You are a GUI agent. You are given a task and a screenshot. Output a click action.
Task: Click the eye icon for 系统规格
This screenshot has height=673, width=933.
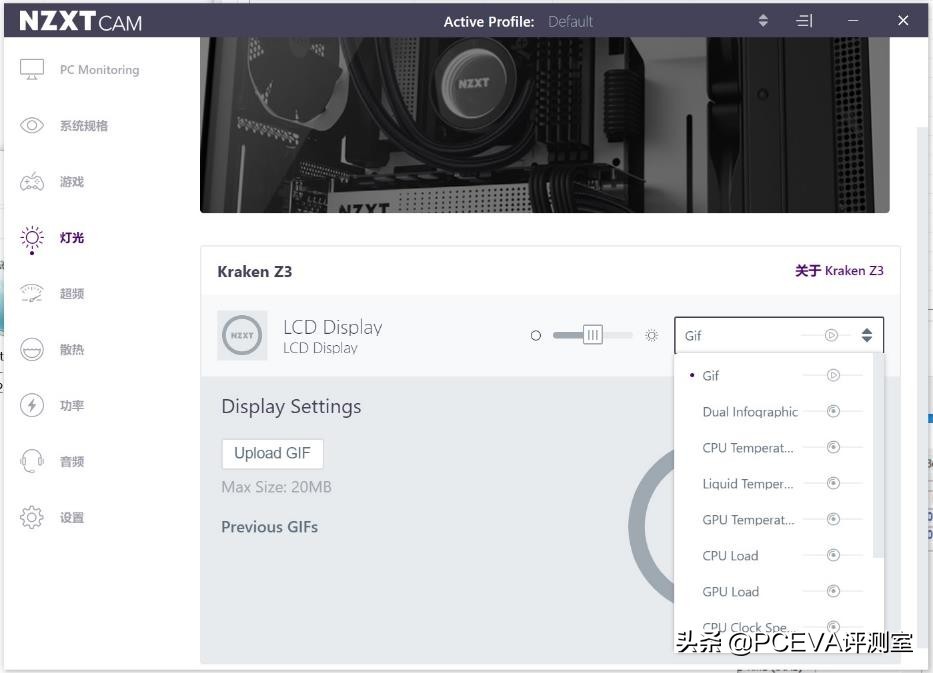tap(32, 126)
